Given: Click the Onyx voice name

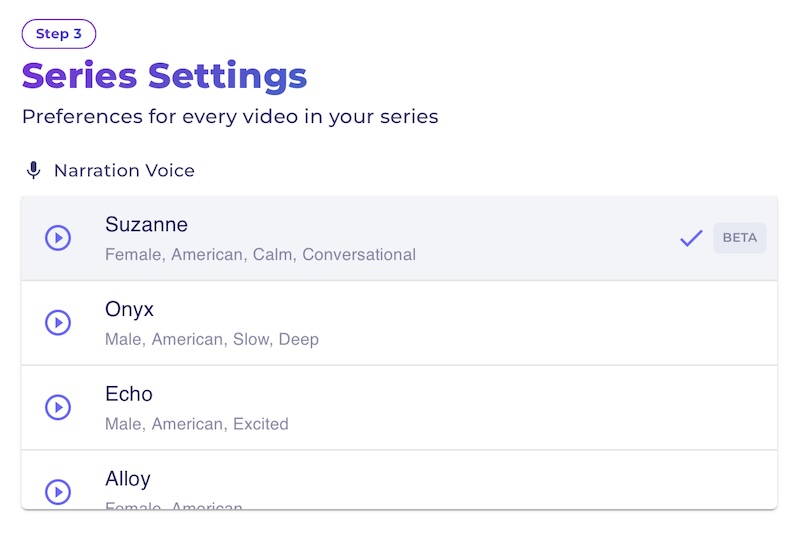Looking at the screenshot, I should 129,310.
